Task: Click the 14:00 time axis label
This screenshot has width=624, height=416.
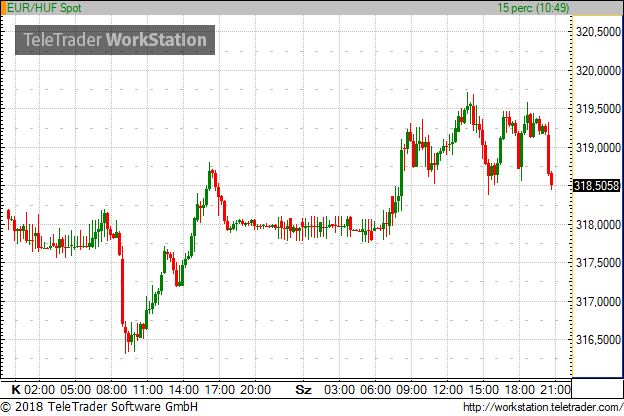Action: click(183, 389)
